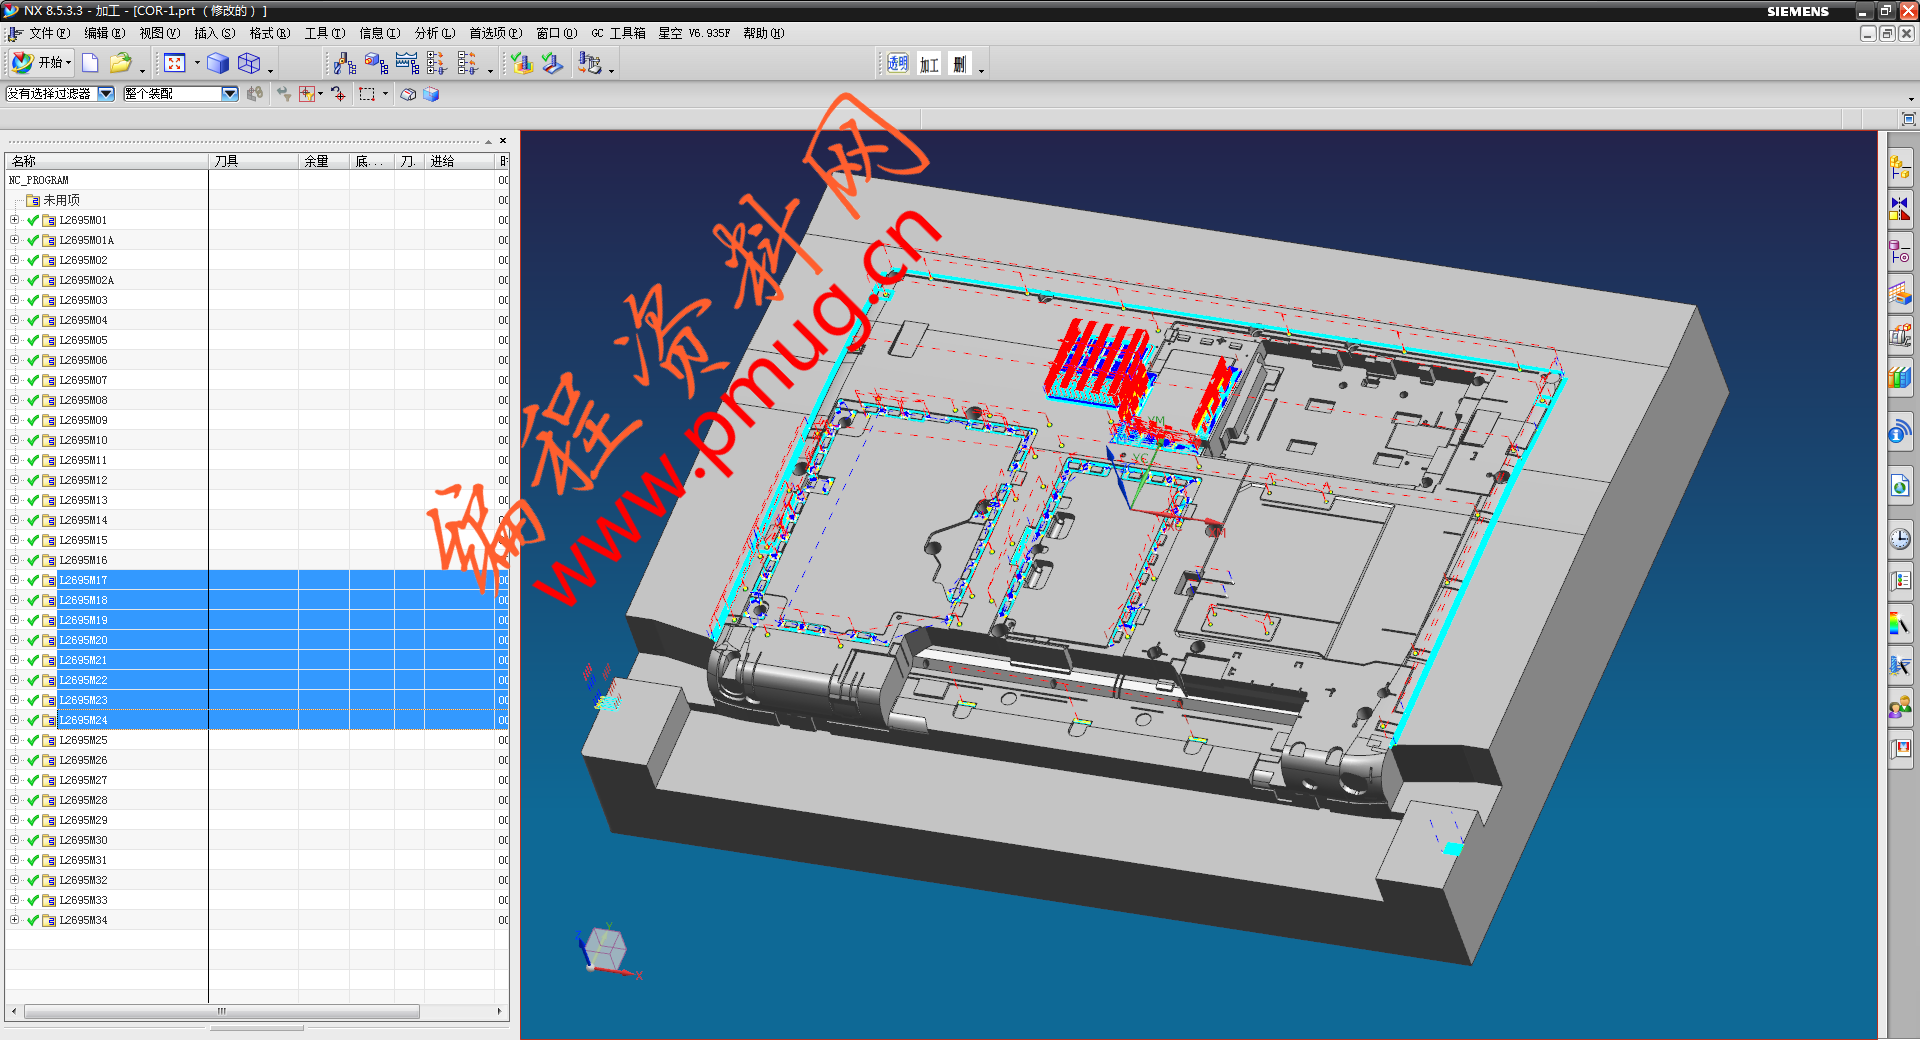Open the 文件 menu
This screenshot has width=1920, height=1040.
click(x=49, y=33)
